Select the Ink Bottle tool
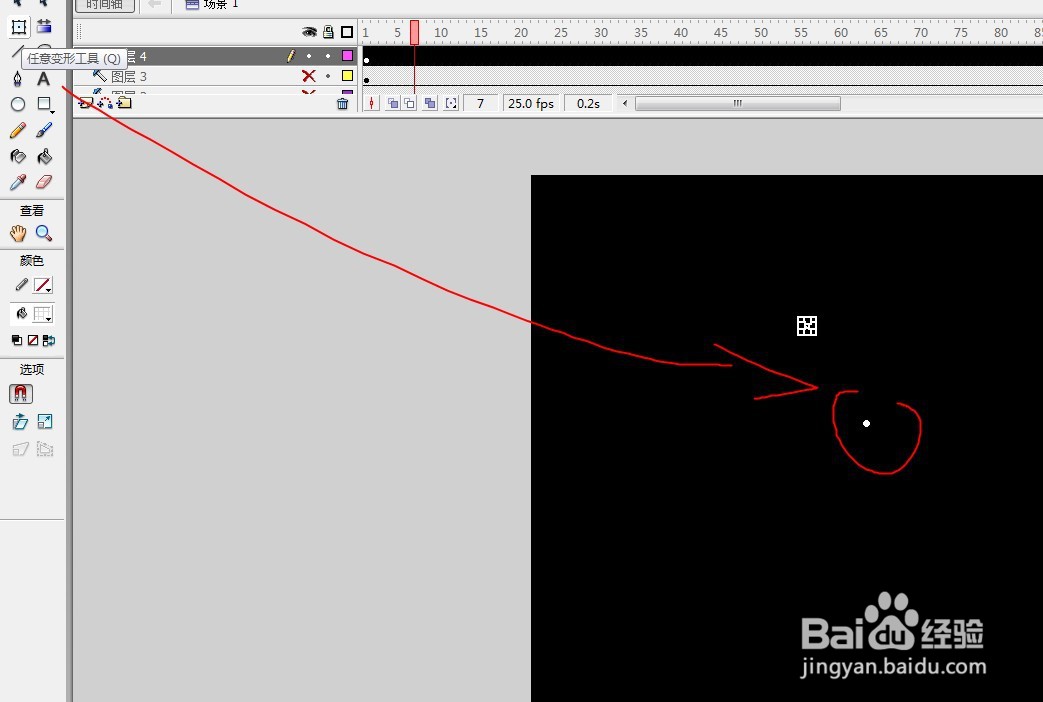The image size is (1043, 702). point(18,156)
